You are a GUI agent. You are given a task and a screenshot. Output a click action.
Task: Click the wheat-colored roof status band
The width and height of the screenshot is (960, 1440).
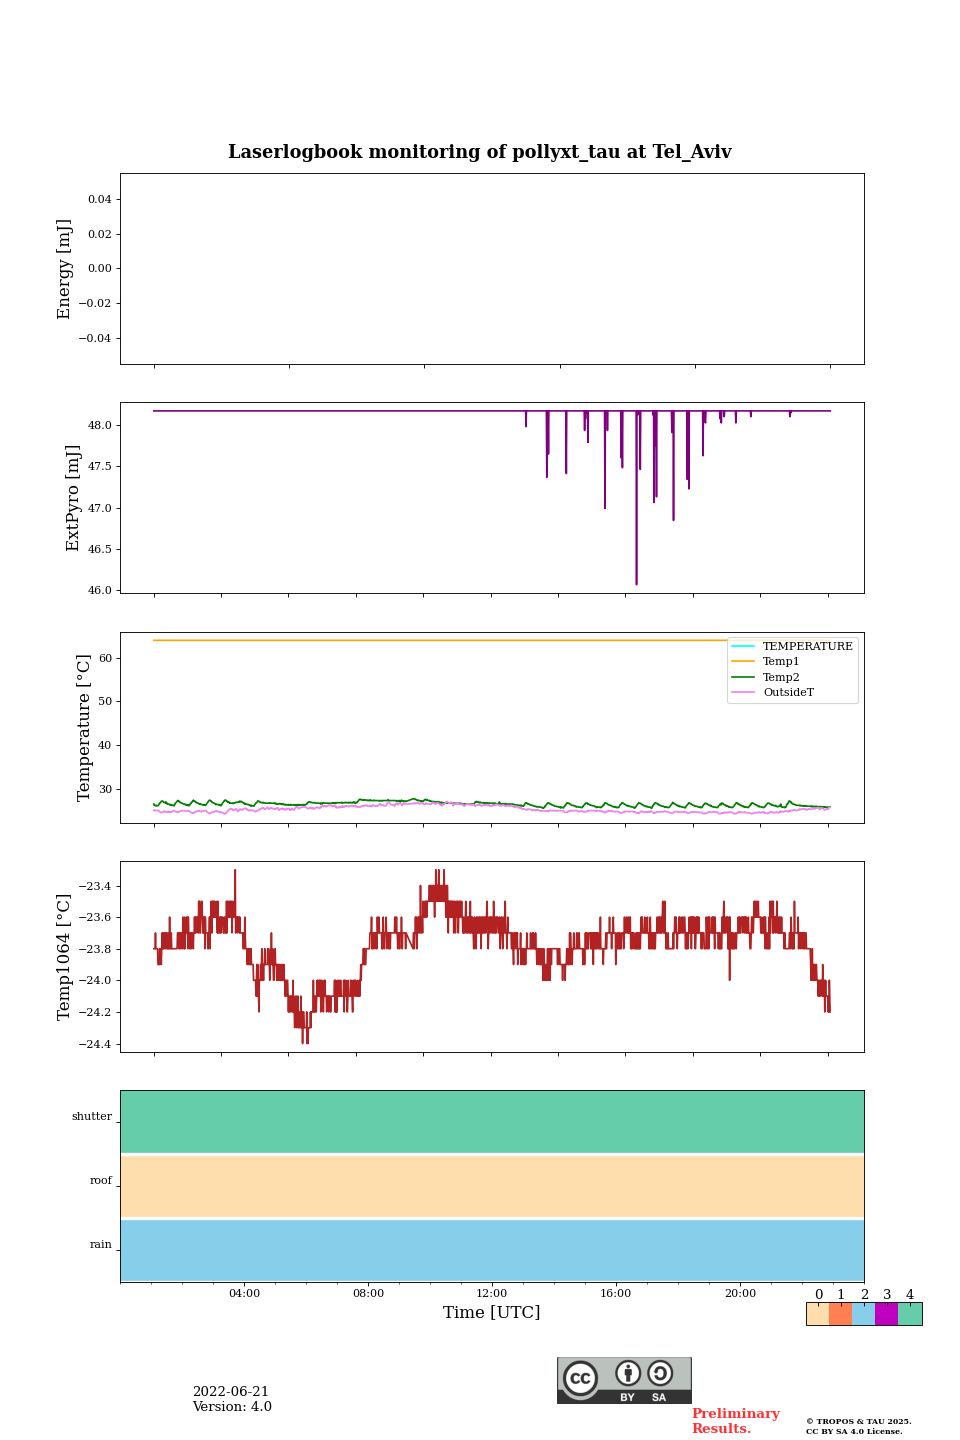pos(492,1186)
